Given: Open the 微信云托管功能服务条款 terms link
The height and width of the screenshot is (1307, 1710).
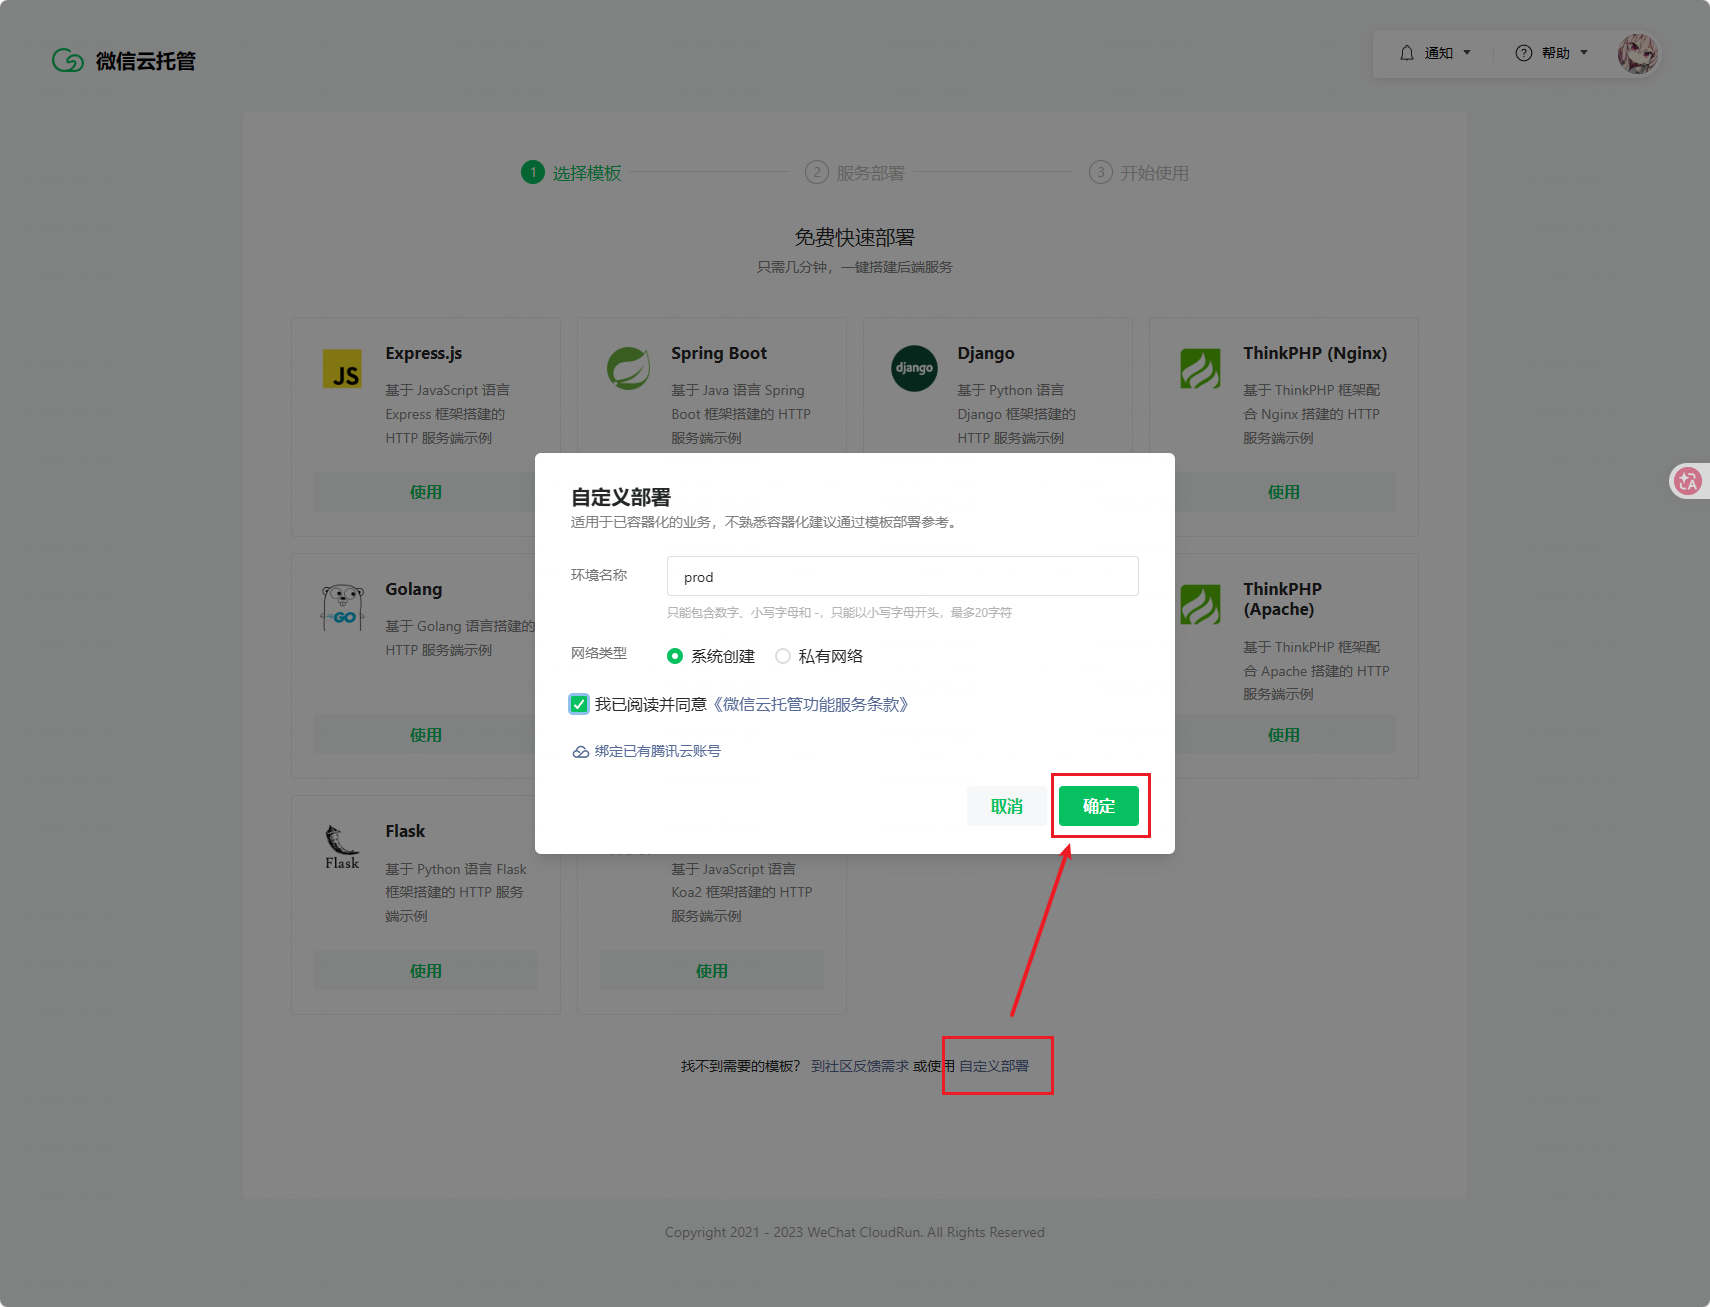Looking at the screenshot, I should pos(811,704).
